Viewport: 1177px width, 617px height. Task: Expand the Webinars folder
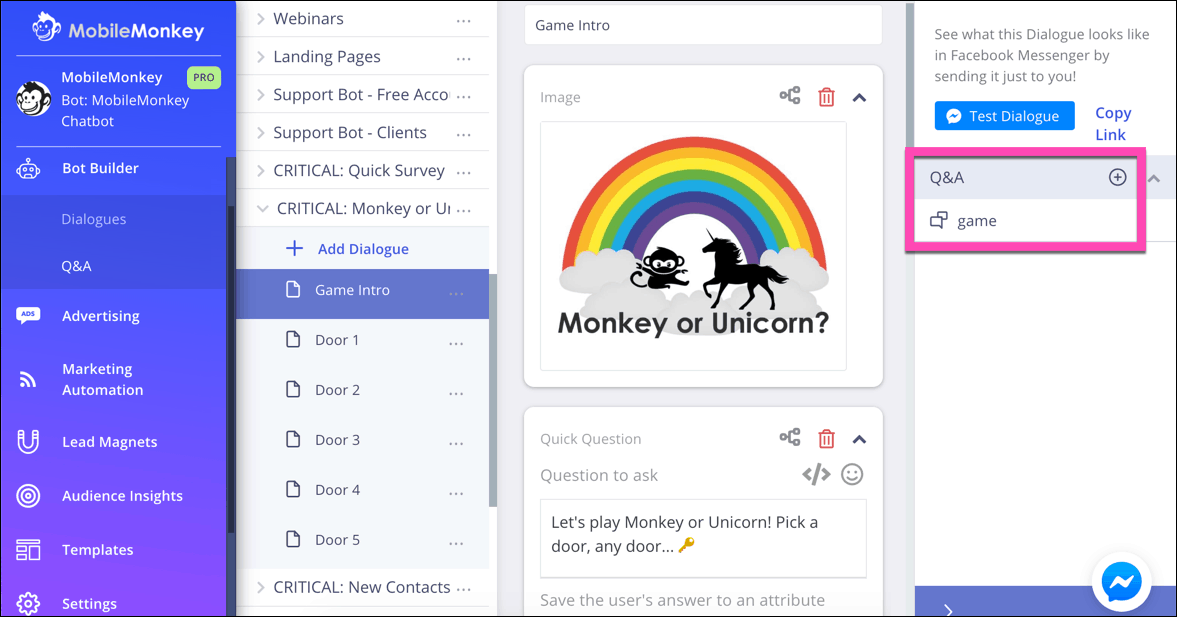pyautogui.click(x=260, y=19)
